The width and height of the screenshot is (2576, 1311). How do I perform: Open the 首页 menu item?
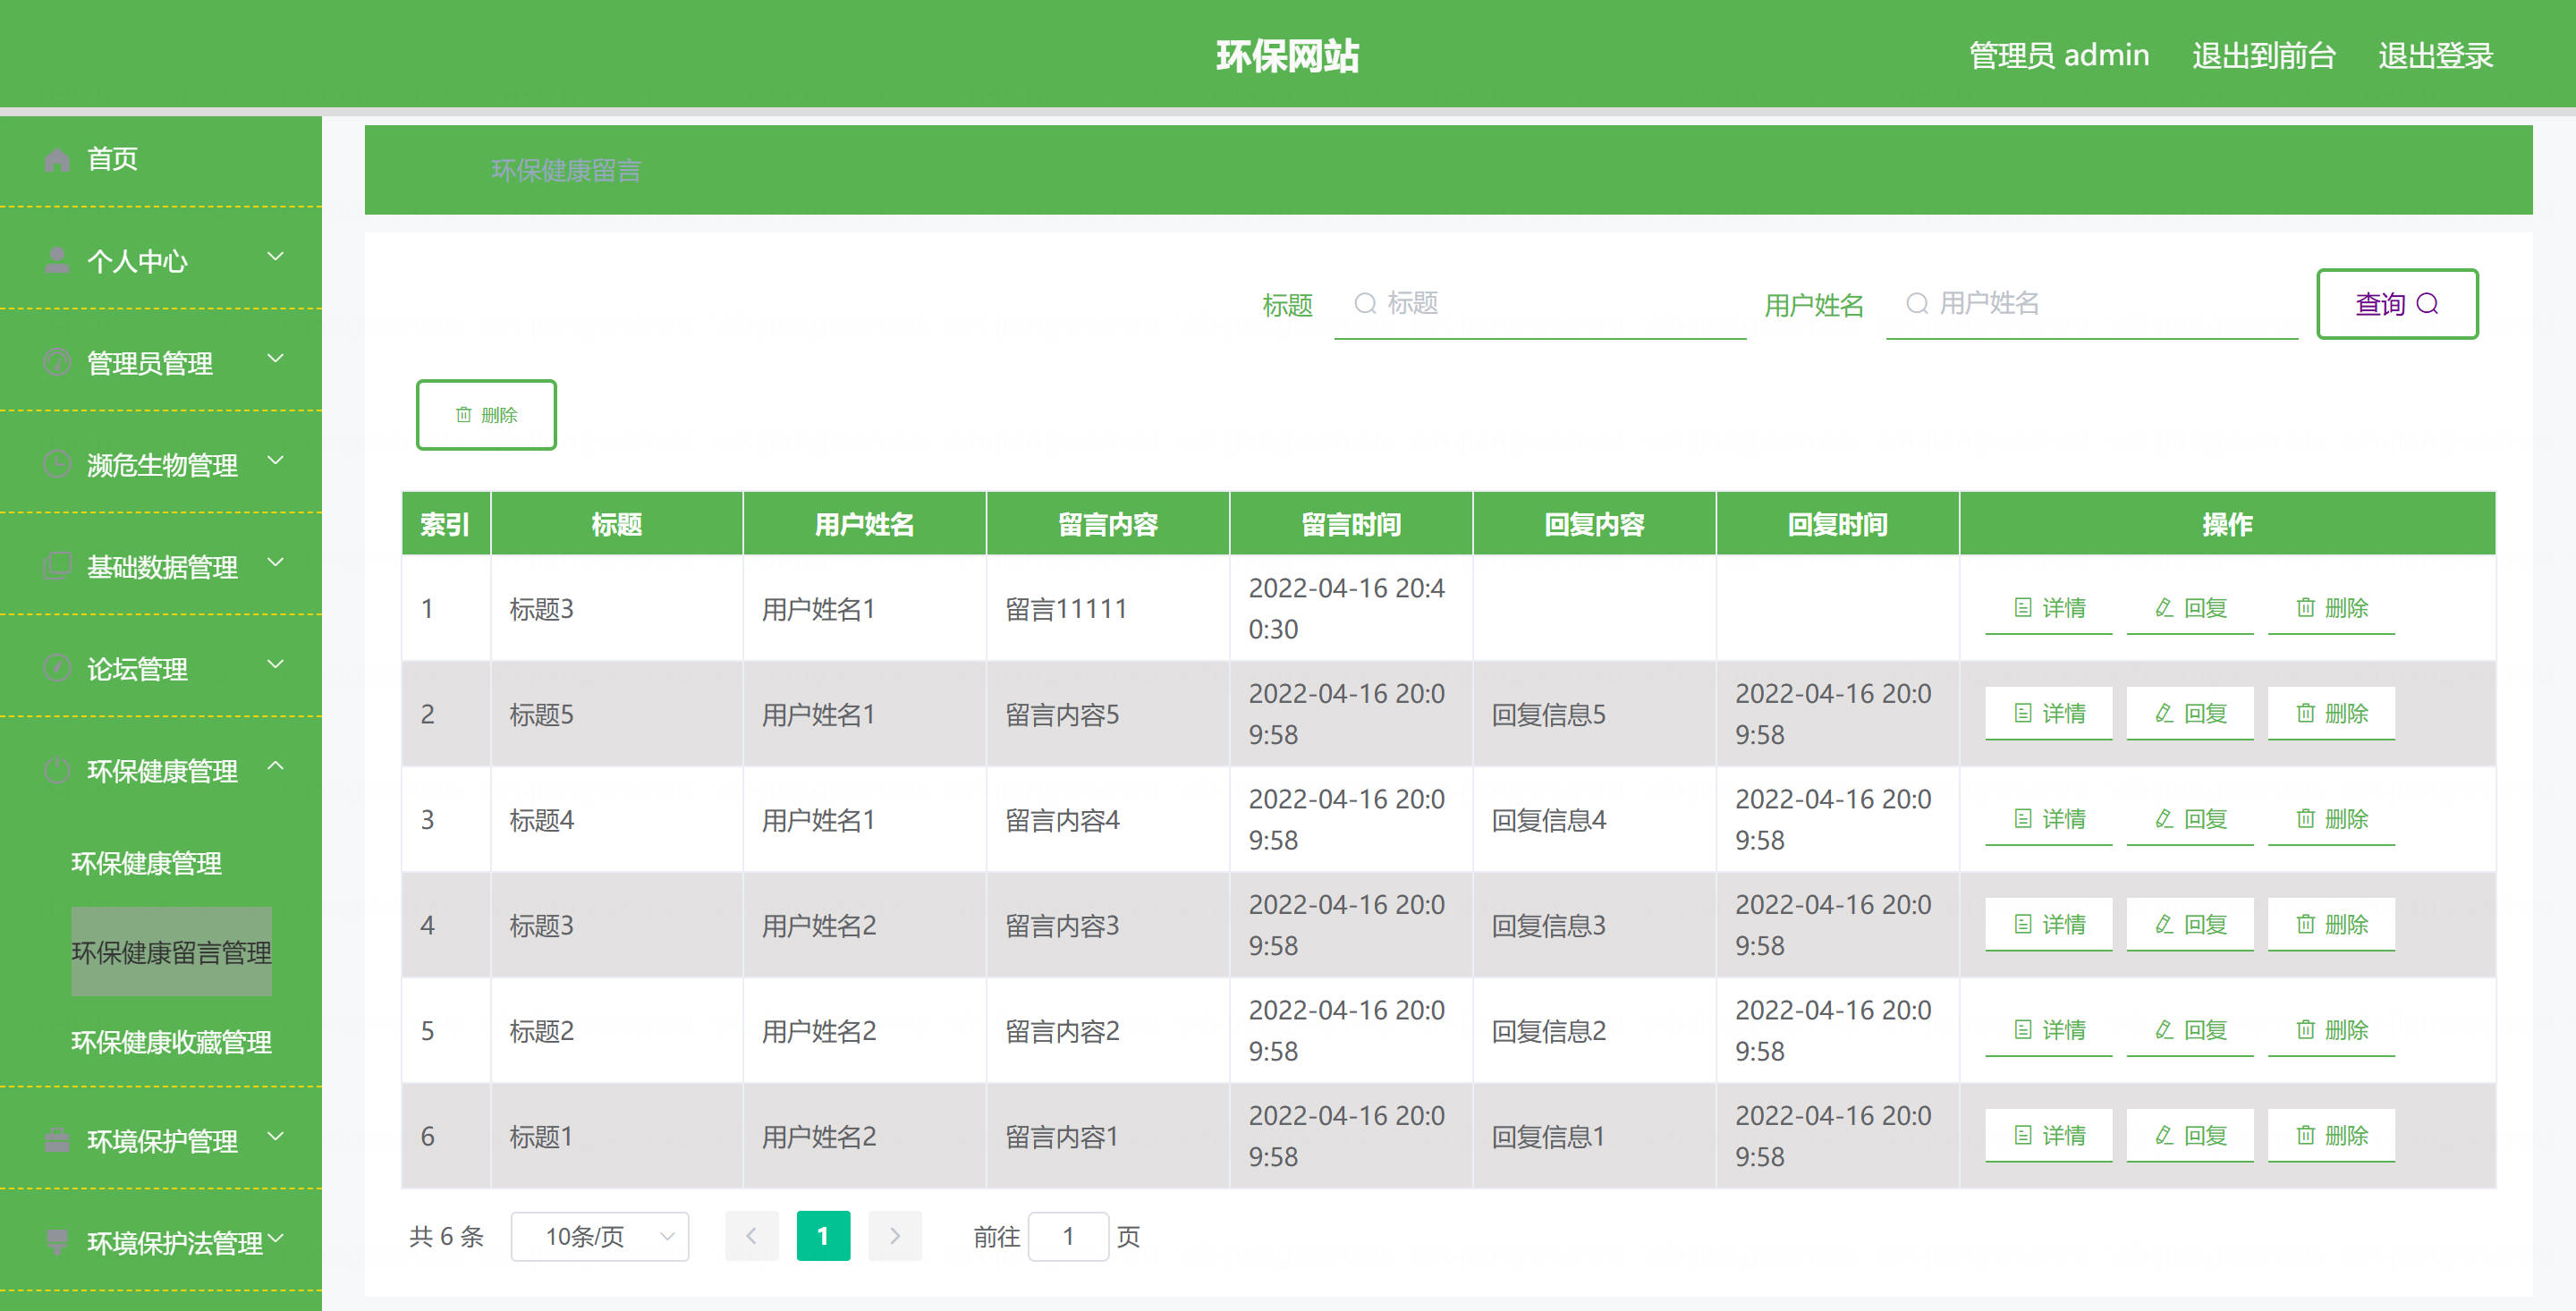tap(161, 159)
